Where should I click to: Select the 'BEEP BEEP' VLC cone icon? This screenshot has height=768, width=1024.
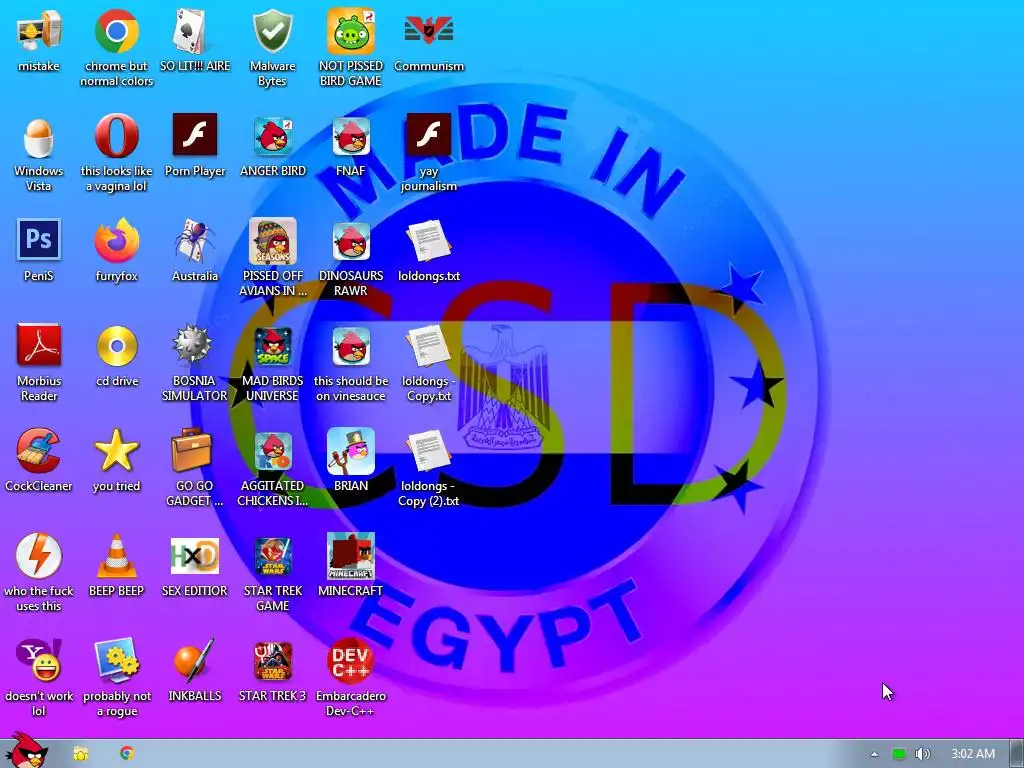pos(116,556)
